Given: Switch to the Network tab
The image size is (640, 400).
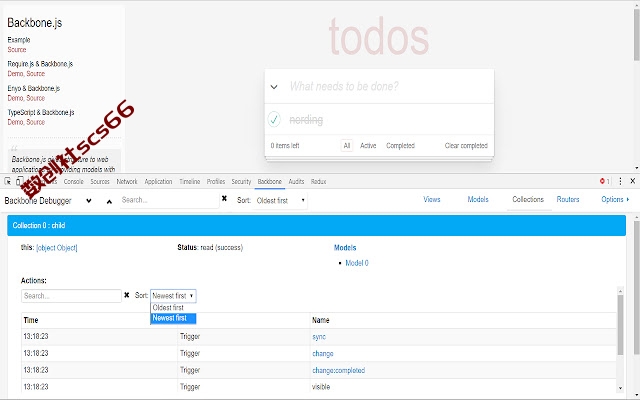Looking at the screenshot, I should coord(127,182).
